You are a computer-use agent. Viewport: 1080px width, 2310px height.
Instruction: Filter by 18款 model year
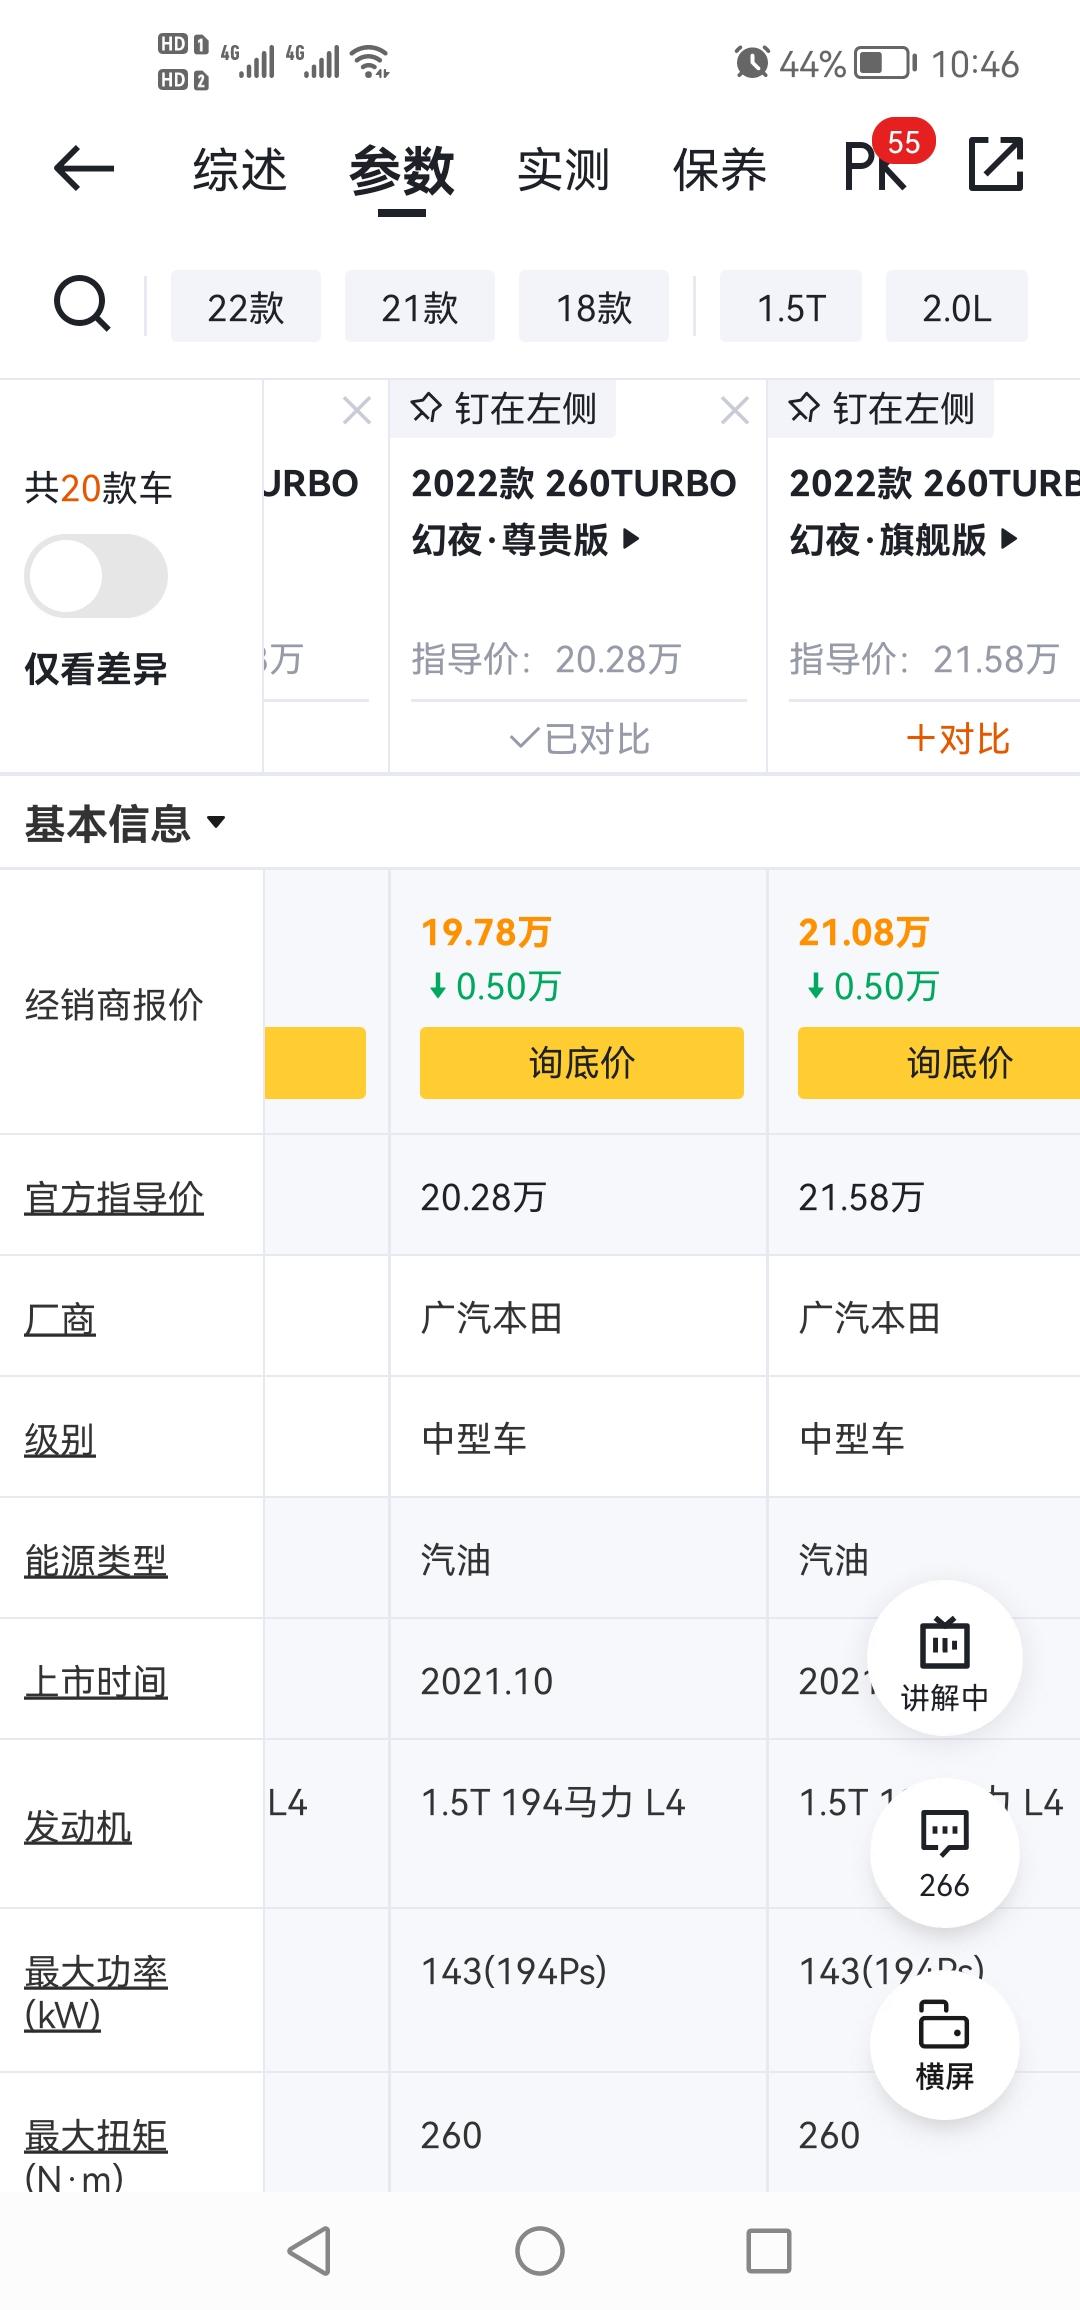coord(594,306)
